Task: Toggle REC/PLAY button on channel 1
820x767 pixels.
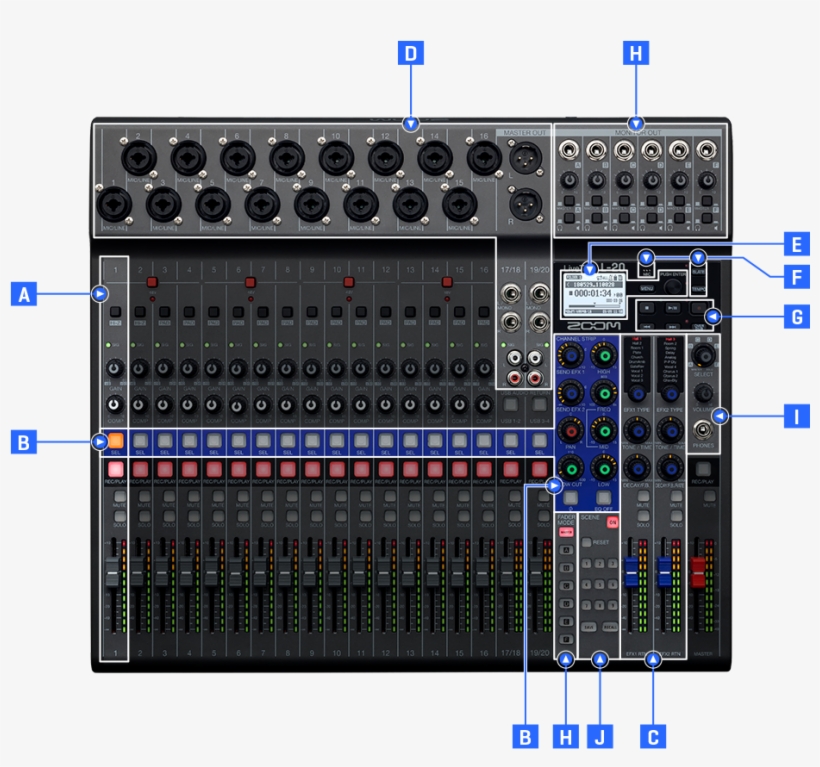Action: coord(116,468)
